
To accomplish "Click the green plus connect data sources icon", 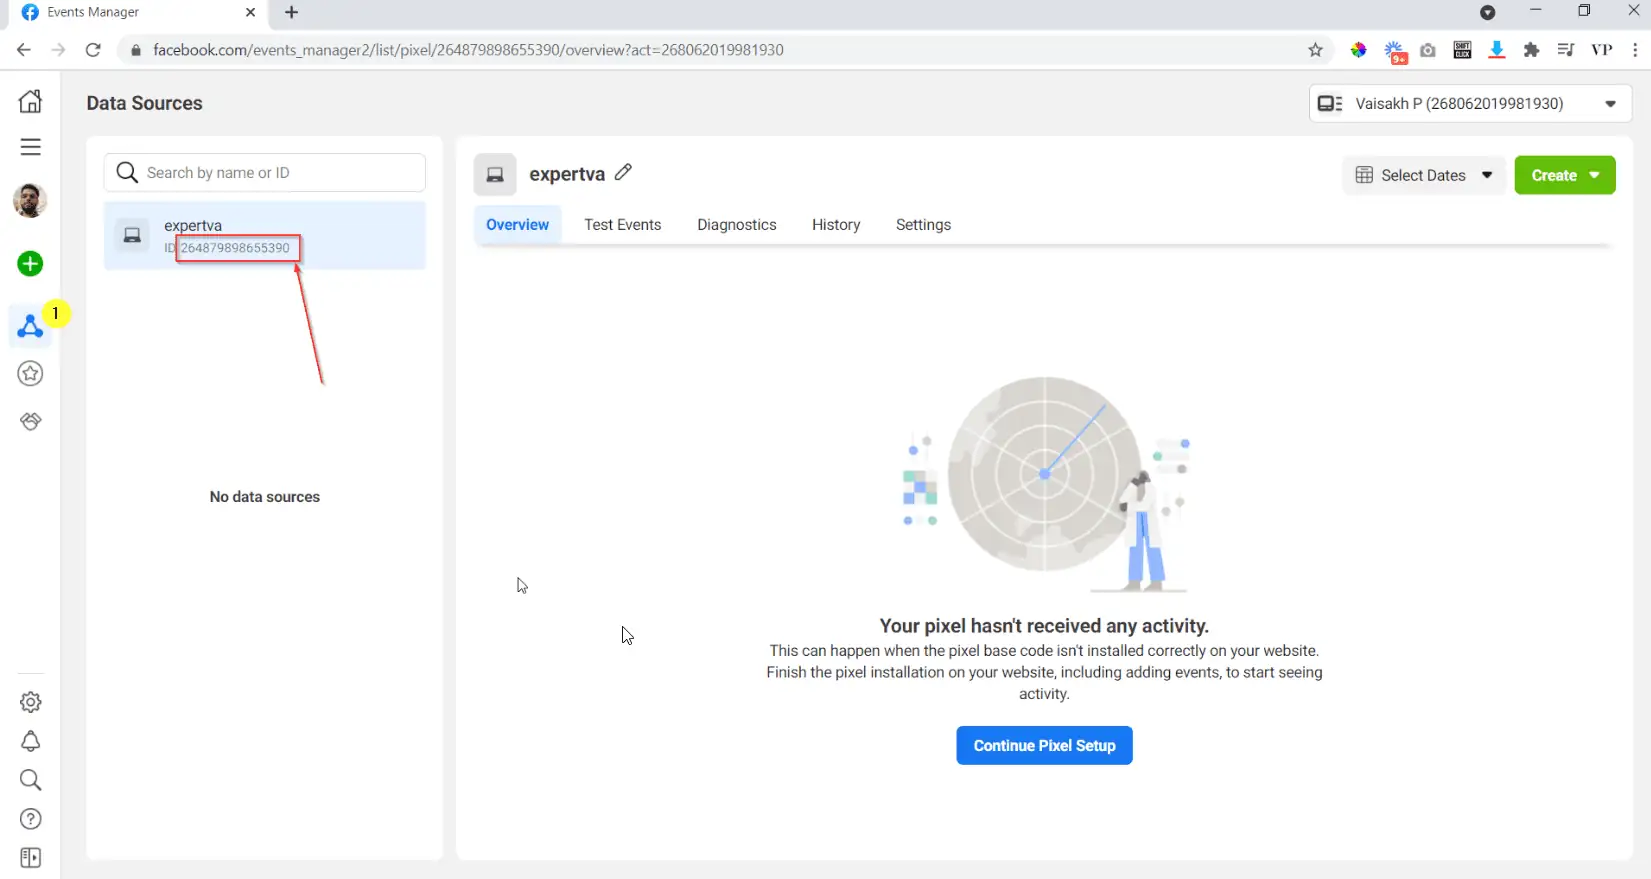I will [x=30, y=264].
